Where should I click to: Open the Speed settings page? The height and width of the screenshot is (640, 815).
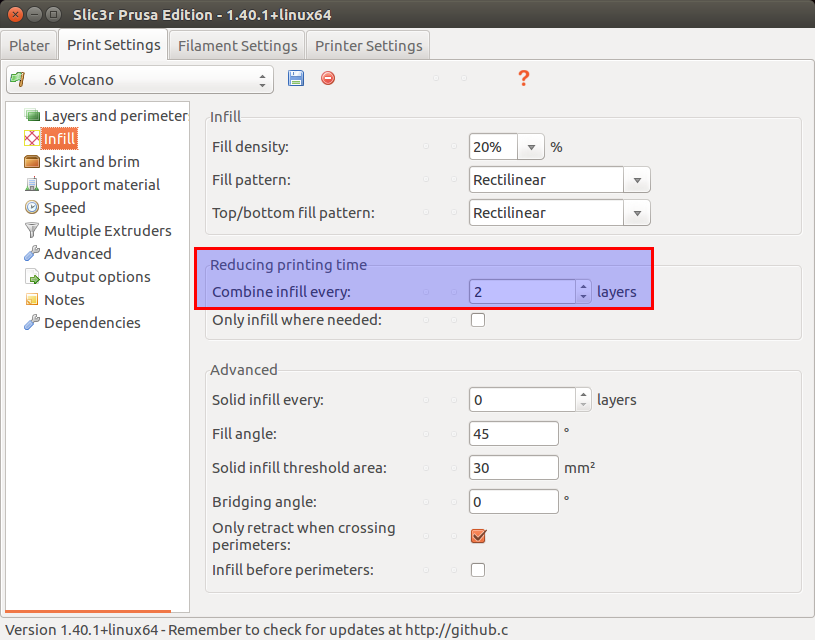click(64, 207)
